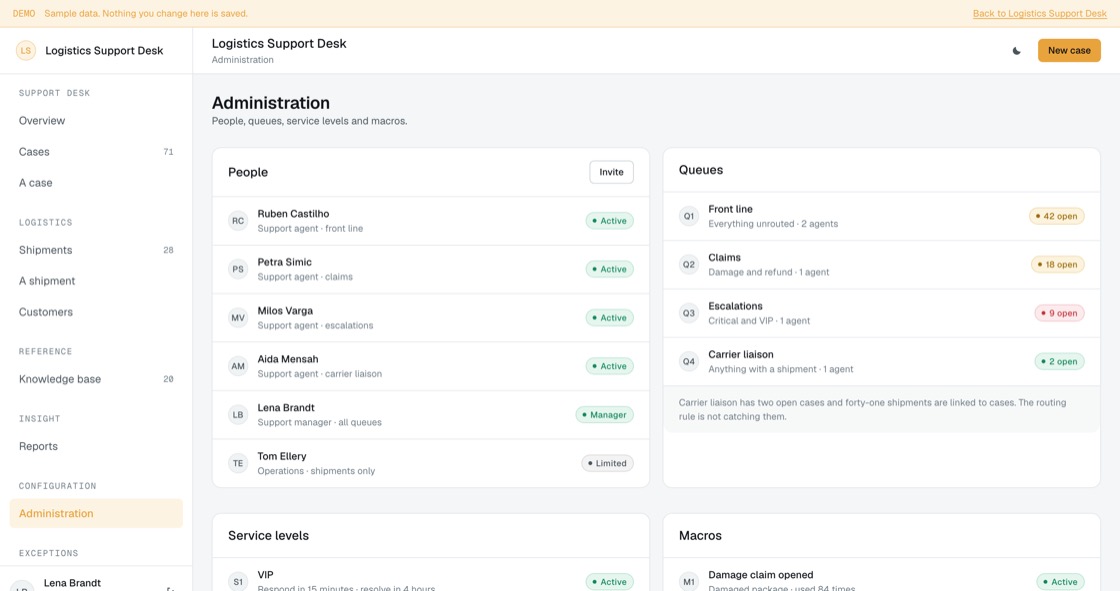The width and height of the screenshot is (1120, 591).
Task: Select the Milos Varga name
Action: click(285, 311)
